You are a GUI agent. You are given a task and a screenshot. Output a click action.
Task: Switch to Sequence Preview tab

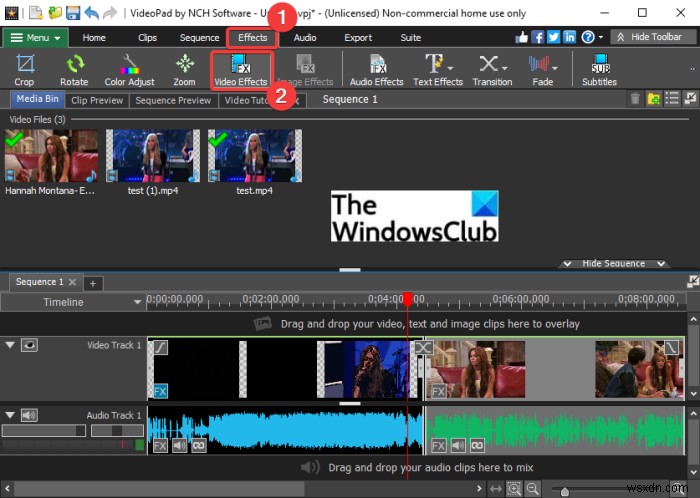173,100
